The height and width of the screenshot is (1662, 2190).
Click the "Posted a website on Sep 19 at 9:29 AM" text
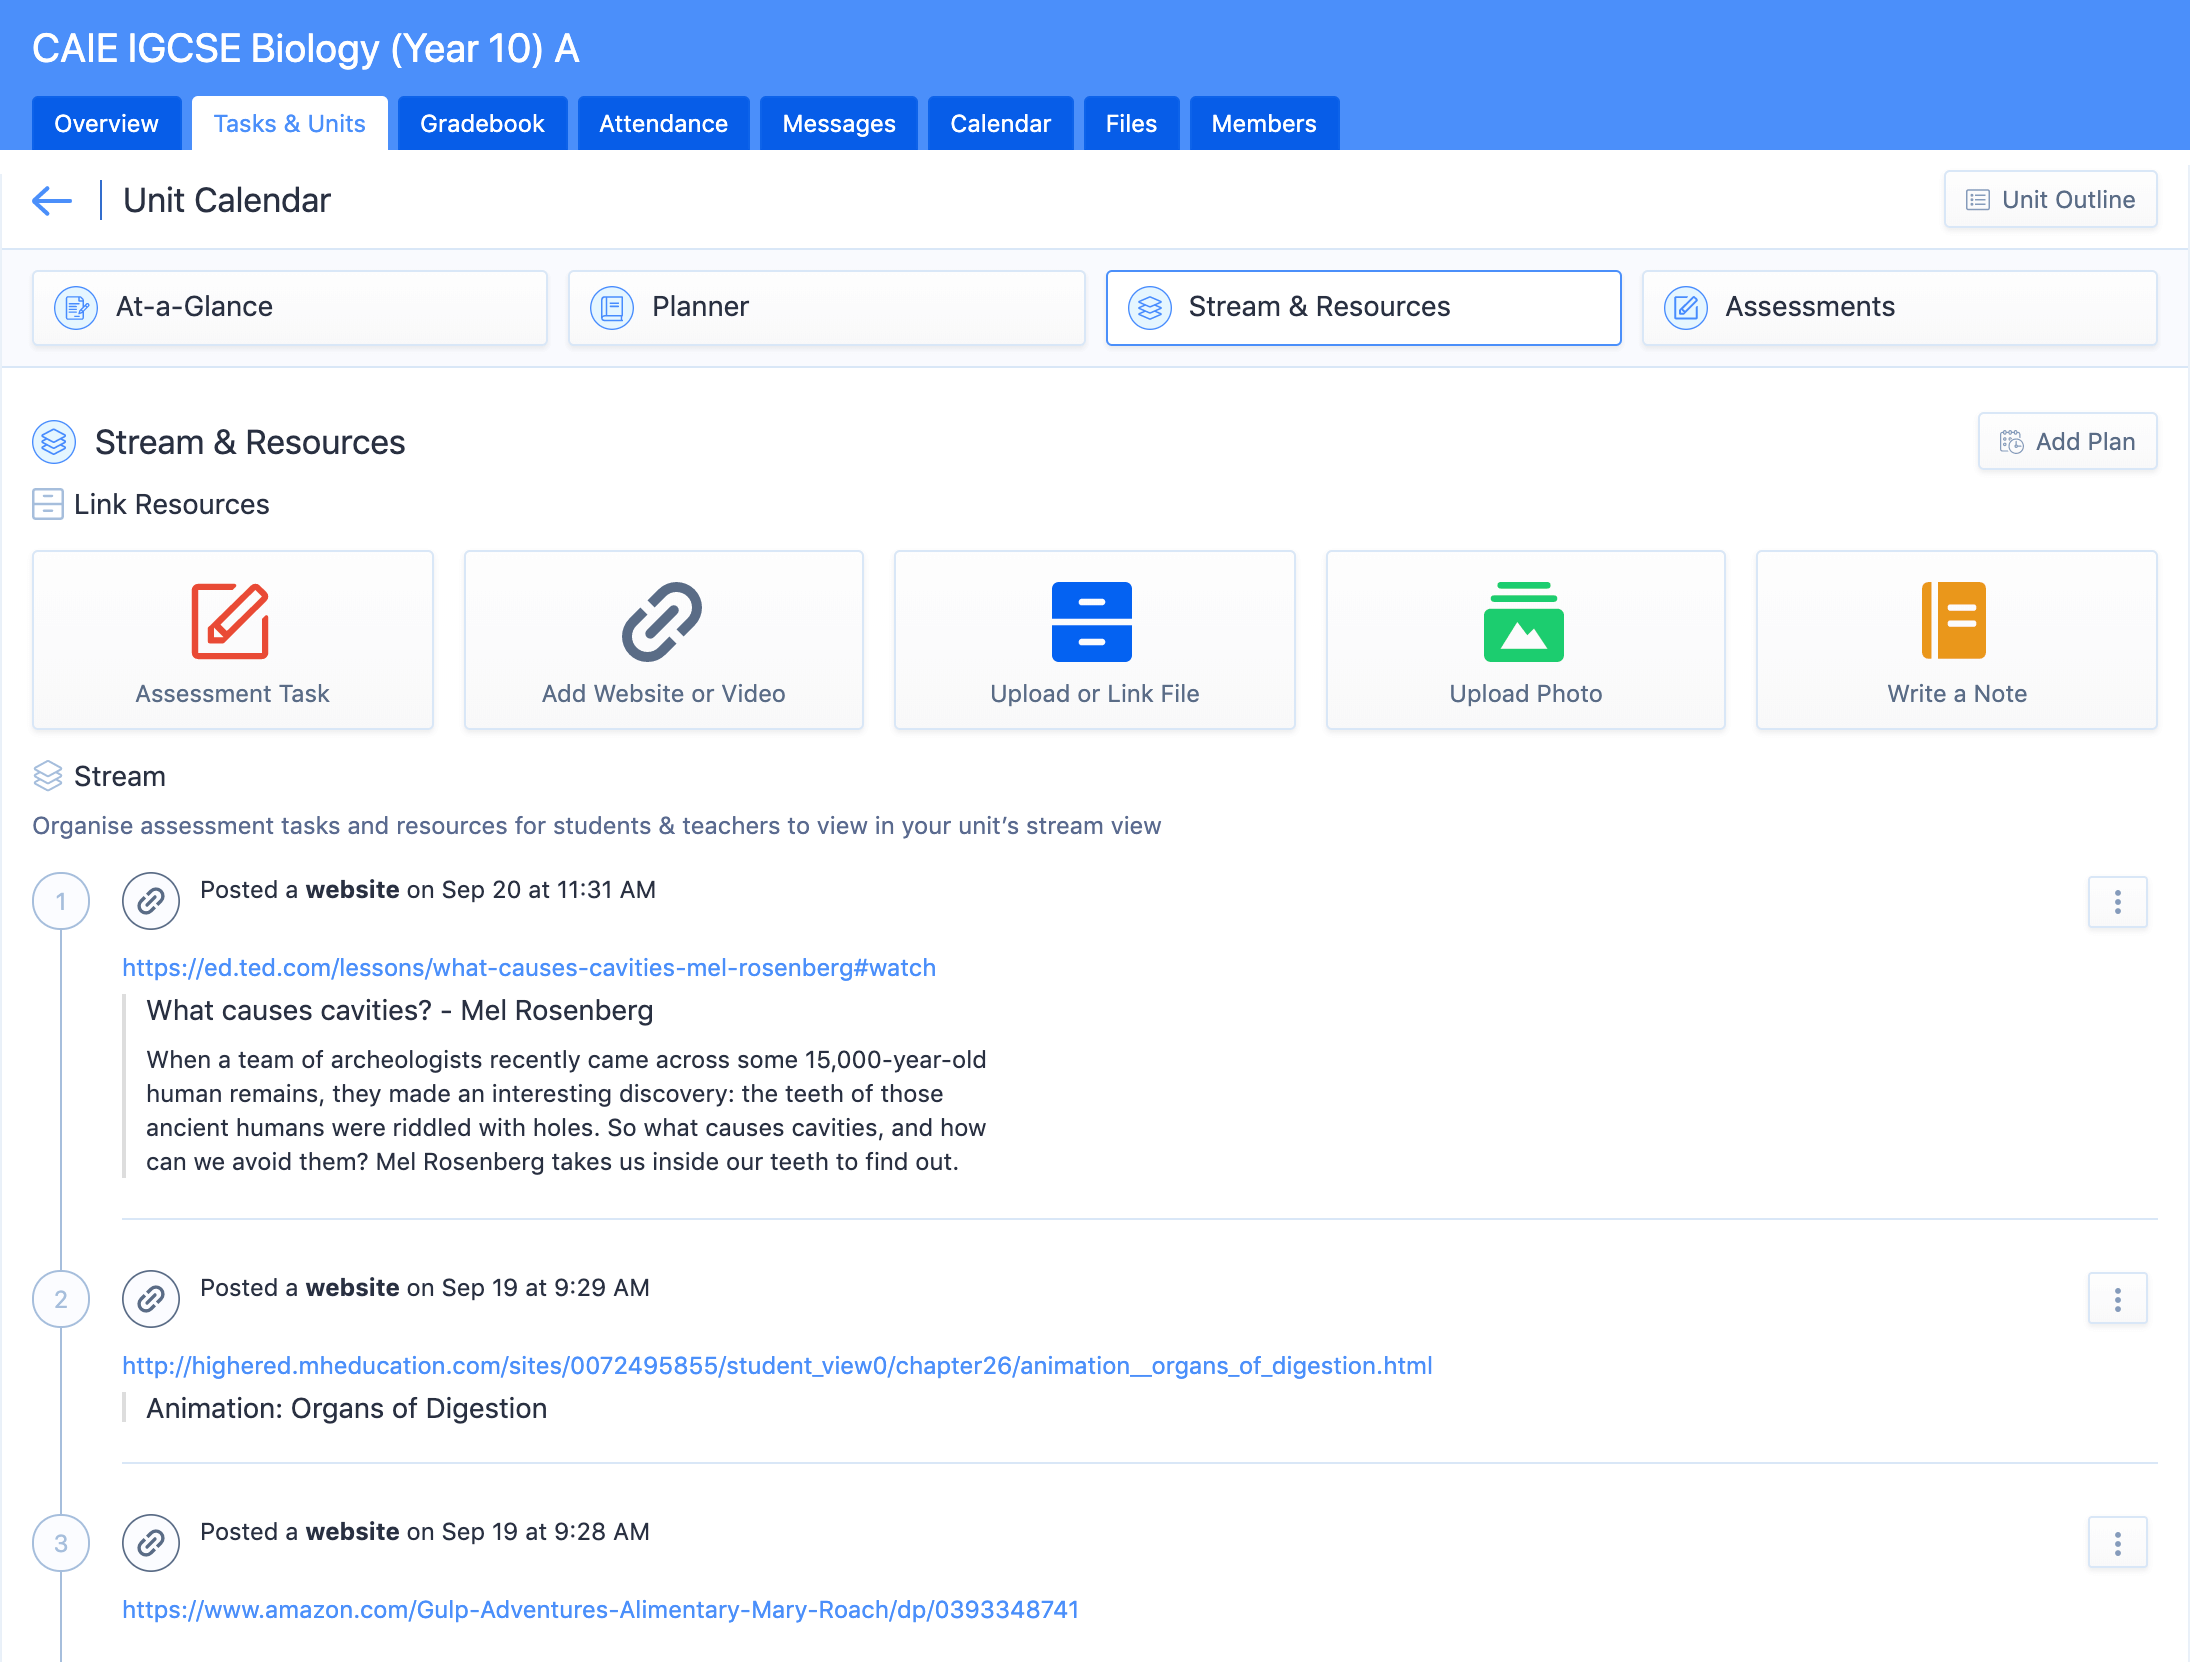(425, 1288)
